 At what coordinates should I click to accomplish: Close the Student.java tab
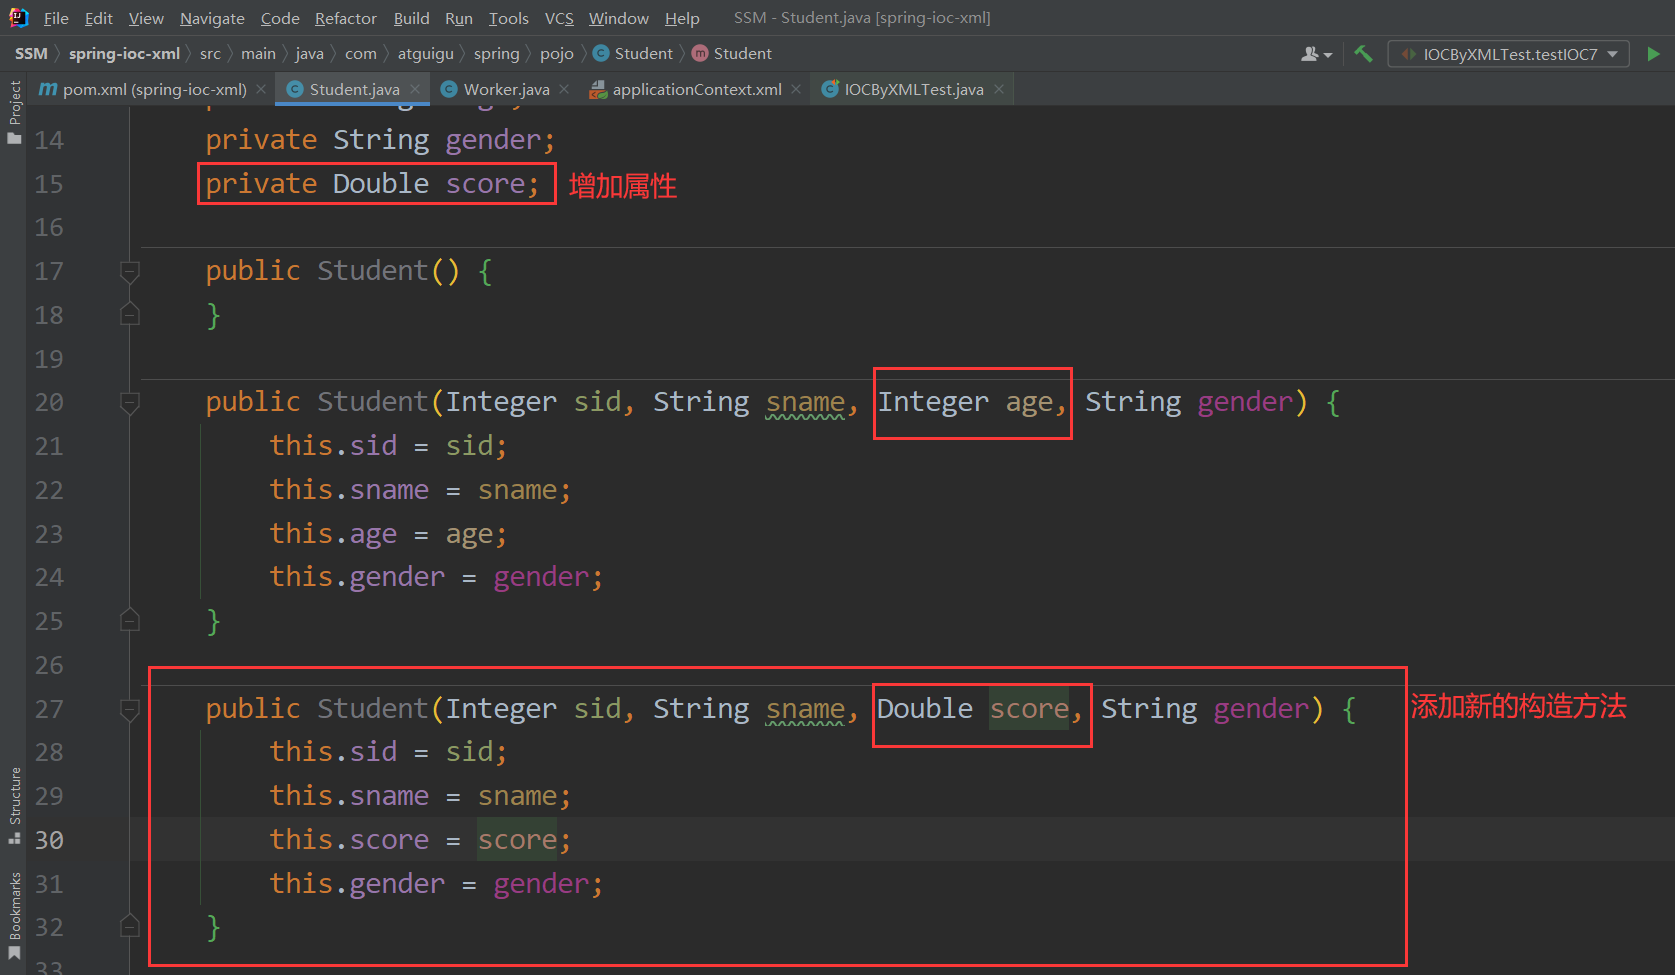click(x=415, y=89)
